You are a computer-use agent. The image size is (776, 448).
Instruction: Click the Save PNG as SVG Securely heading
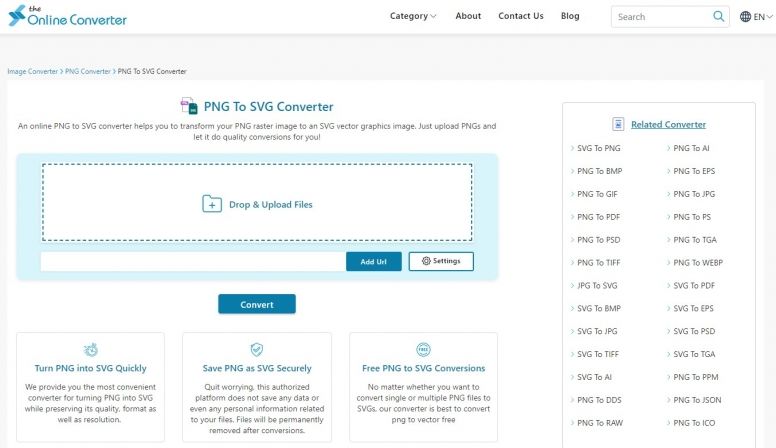257,368
